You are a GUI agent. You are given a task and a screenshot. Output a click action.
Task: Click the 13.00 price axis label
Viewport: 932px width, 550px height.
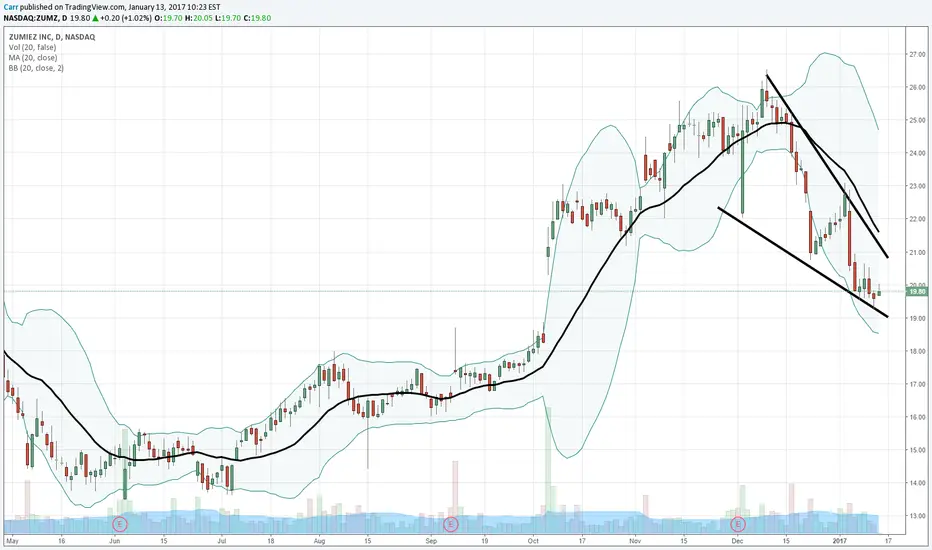(917, 517)
